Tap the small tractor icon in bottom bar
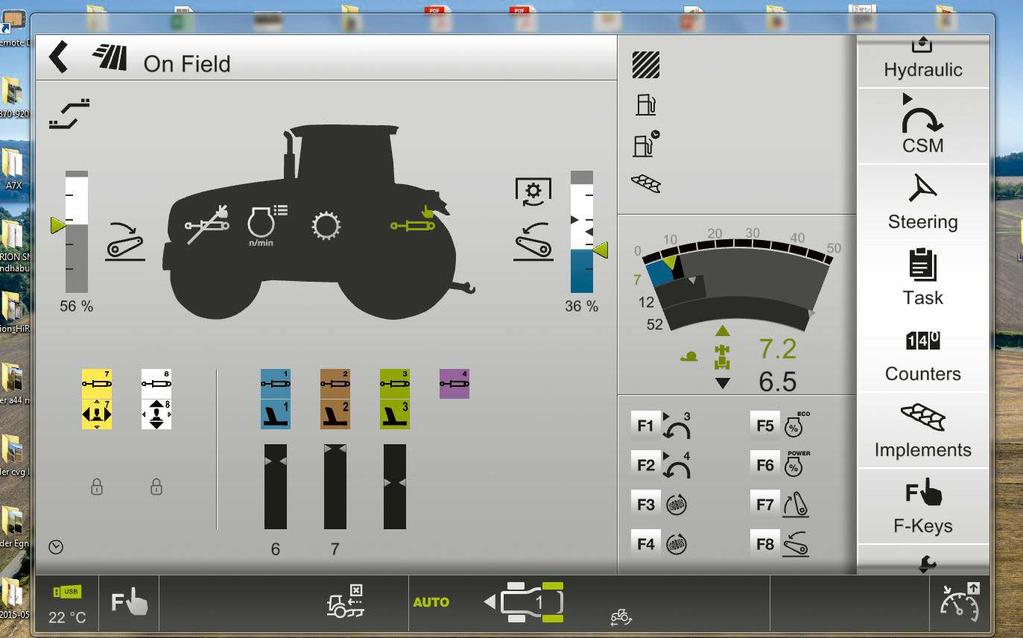 (x=621, y=616)
